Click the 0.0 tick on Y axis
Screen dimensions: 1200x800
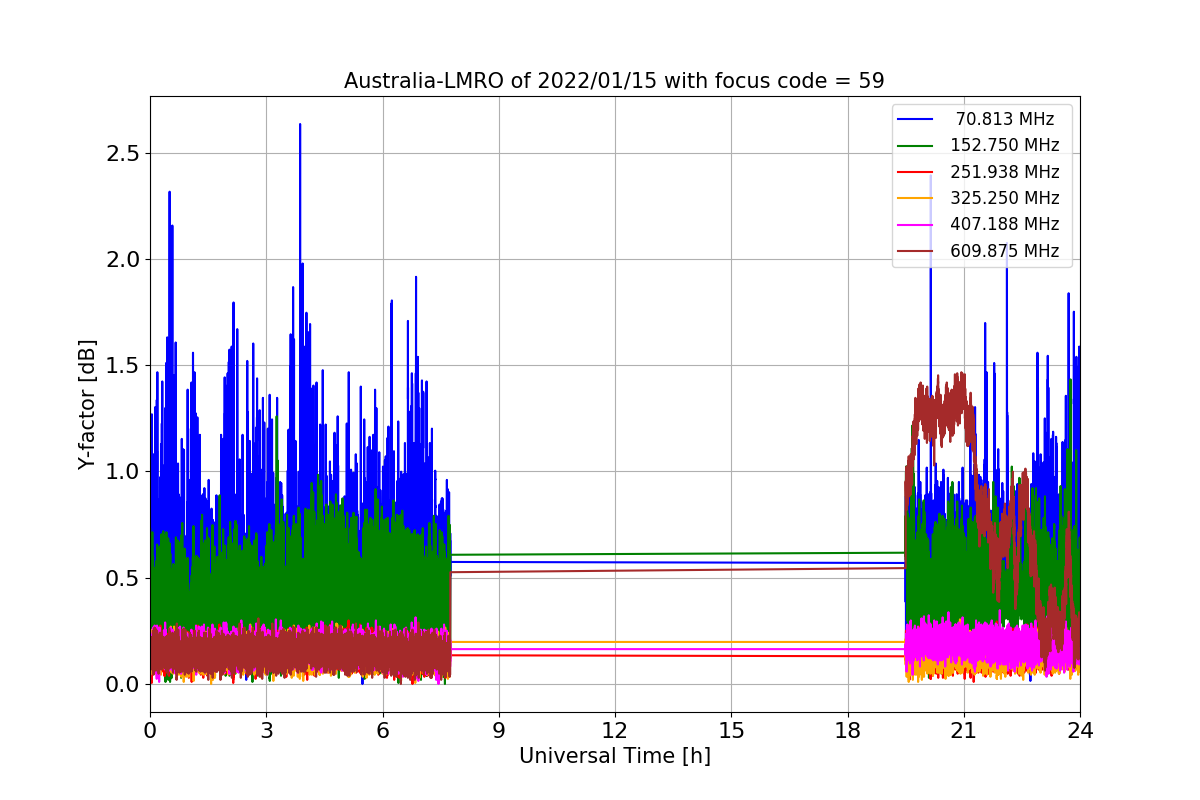125,684
